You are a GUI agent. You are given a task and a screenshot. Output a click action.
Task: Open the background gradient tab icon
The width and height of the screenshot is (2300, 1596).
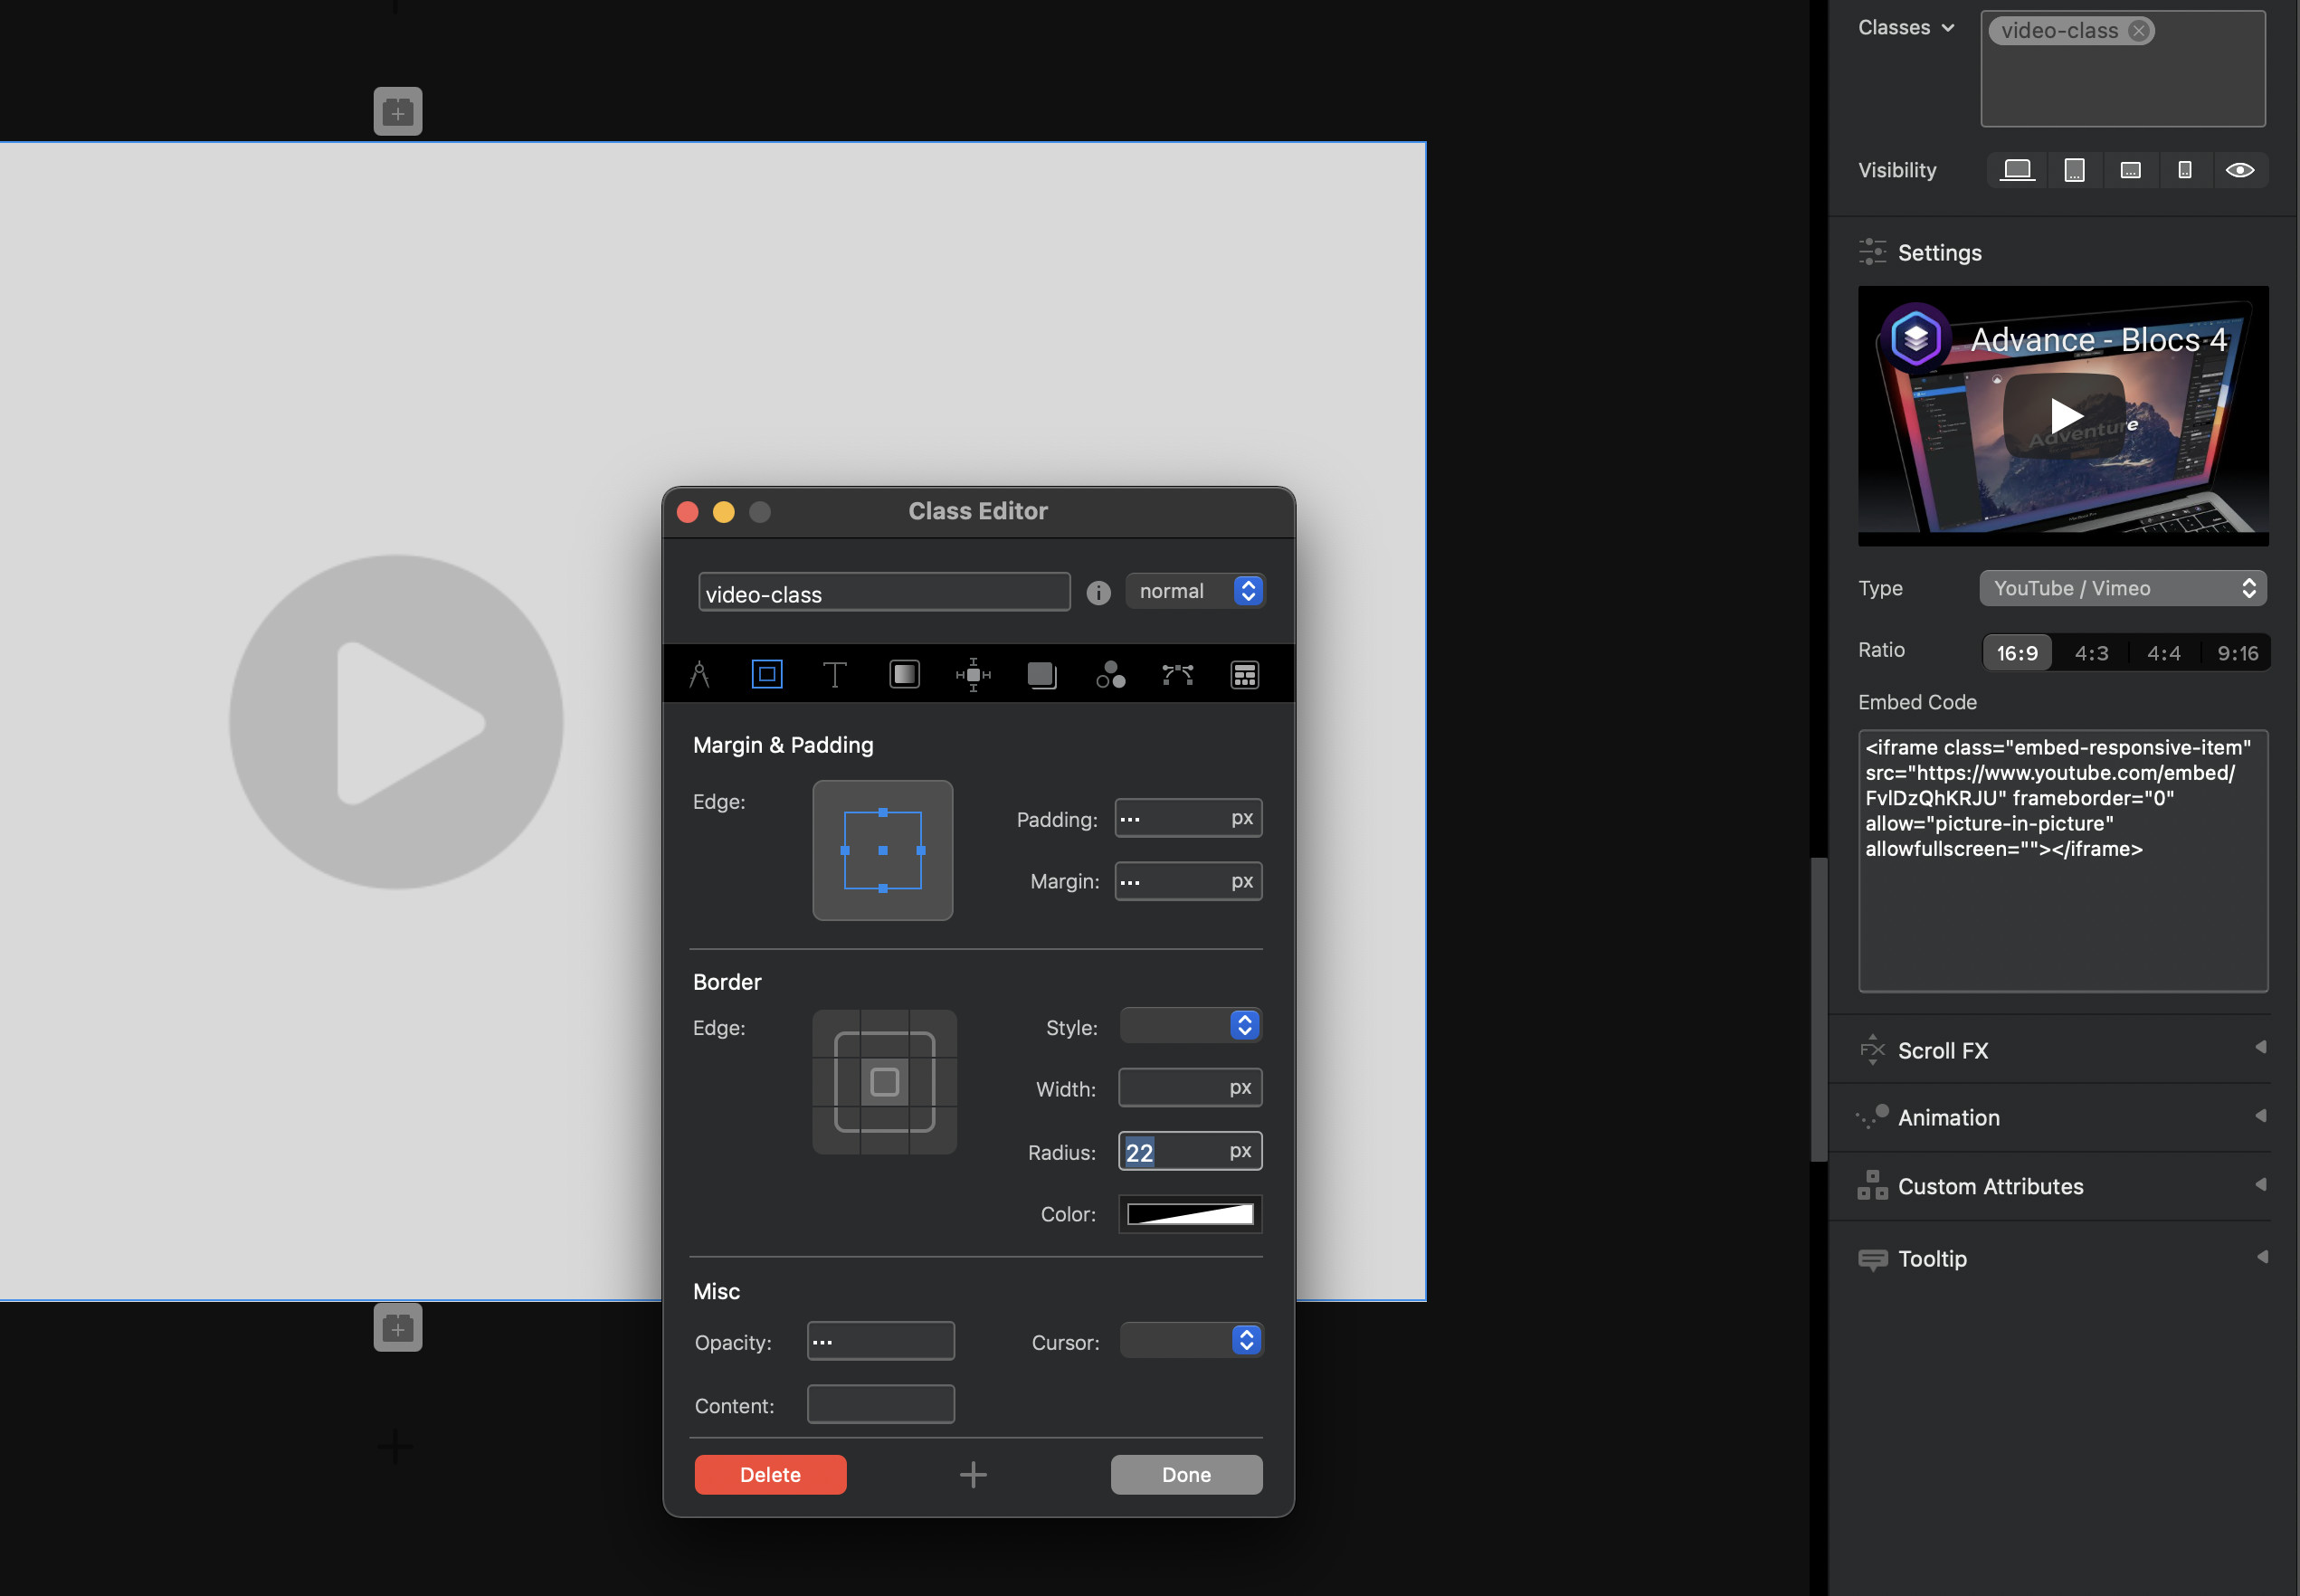tap(904, 675)
